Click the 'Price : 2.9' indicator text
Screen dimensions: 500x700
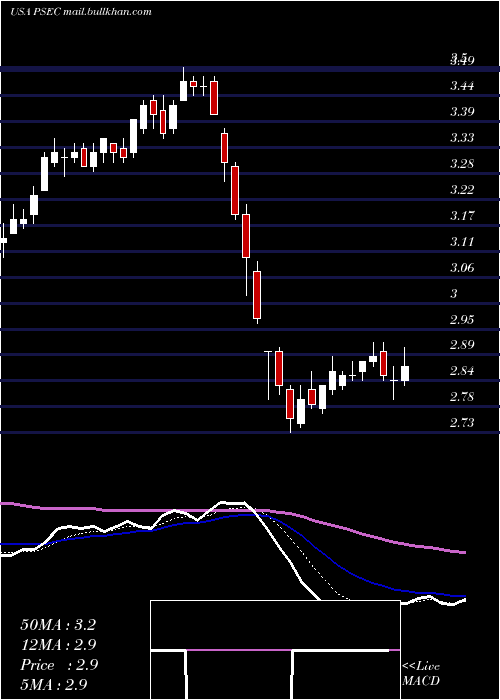[x=59, y=665]
